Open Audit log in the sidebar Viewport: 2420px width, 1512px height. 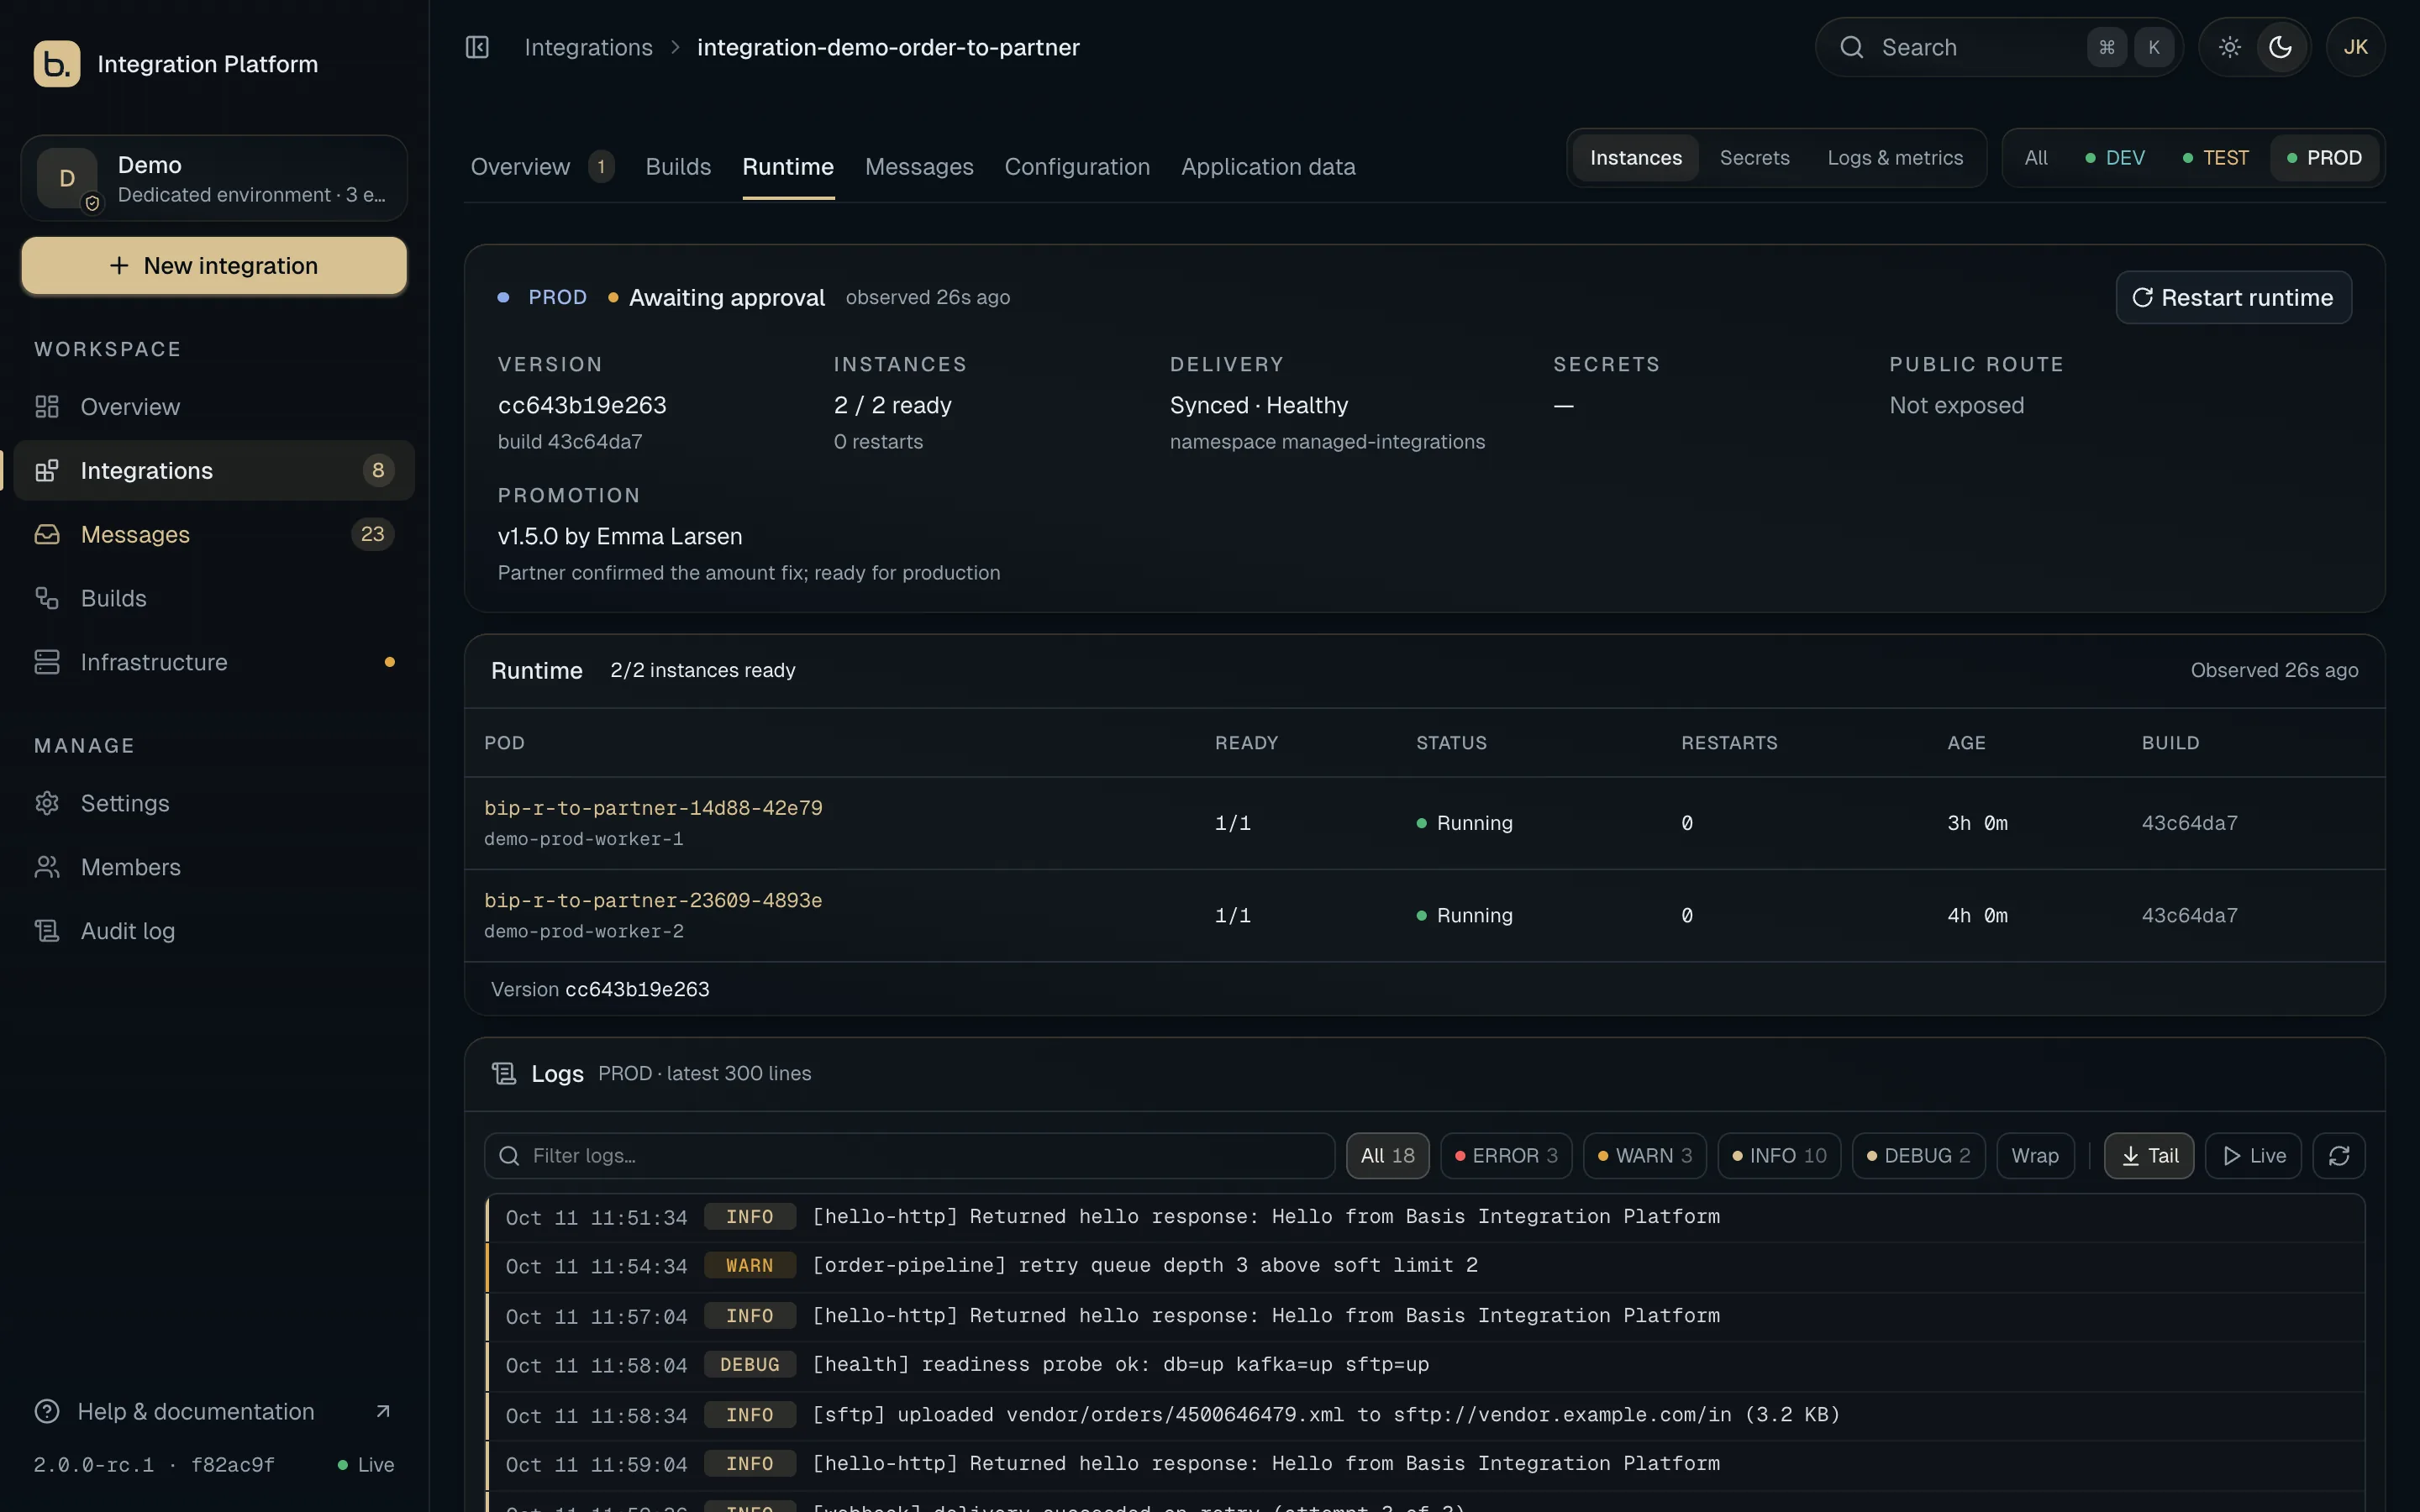(x=214, y=931)
